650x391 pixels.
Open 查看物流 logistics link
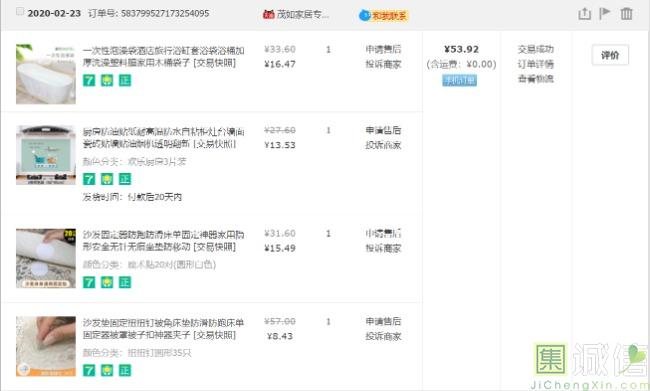(x=535, y=79)
